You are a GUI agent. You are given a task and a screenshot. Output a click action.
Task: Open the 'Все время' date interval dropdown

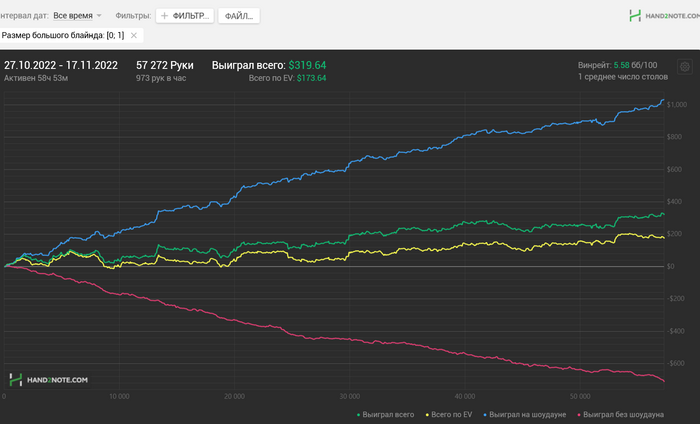point(73,16)
